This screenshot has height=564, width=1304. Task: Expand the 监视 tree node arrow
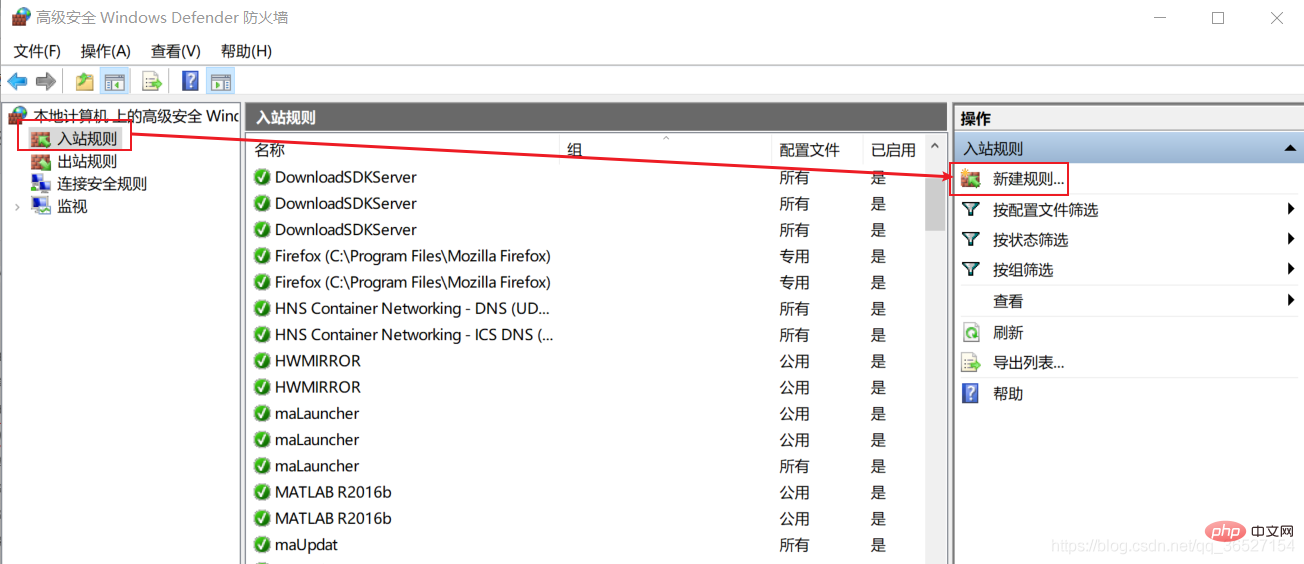pyautogui.click(x=17, y=206)
